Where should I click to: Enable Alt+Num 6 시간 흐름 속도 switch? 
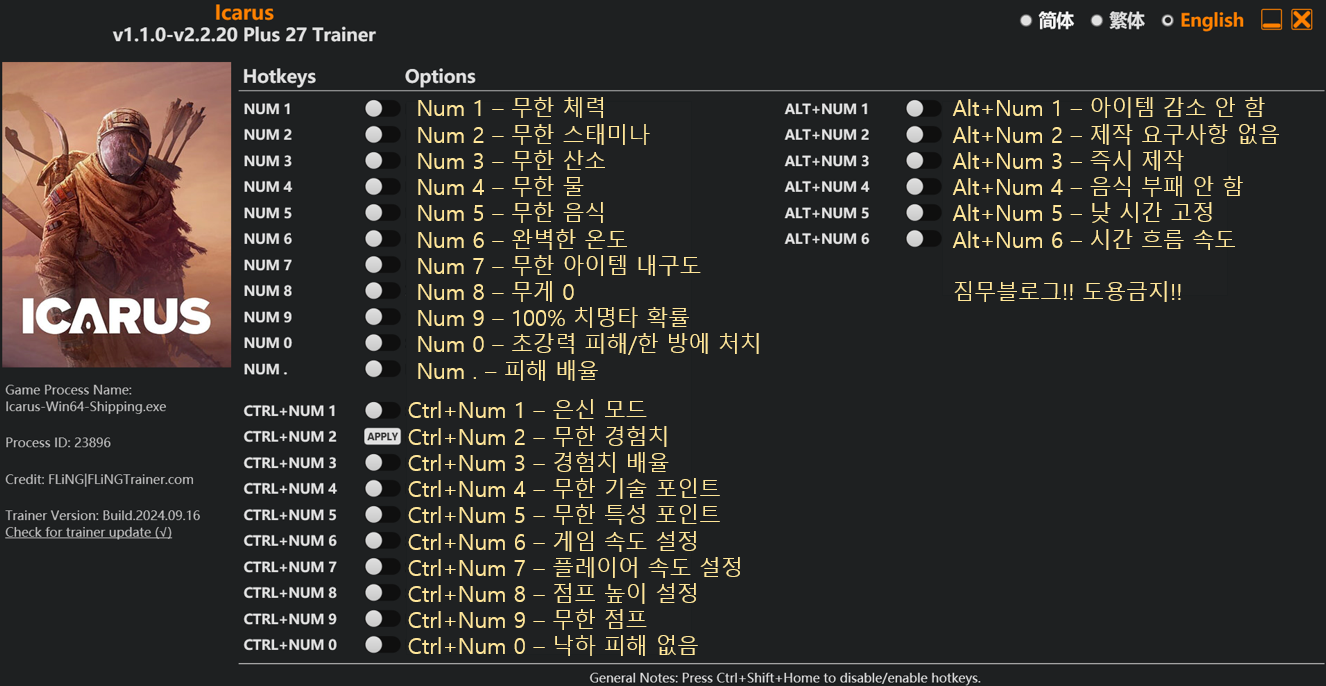click(x=923, y=238)
